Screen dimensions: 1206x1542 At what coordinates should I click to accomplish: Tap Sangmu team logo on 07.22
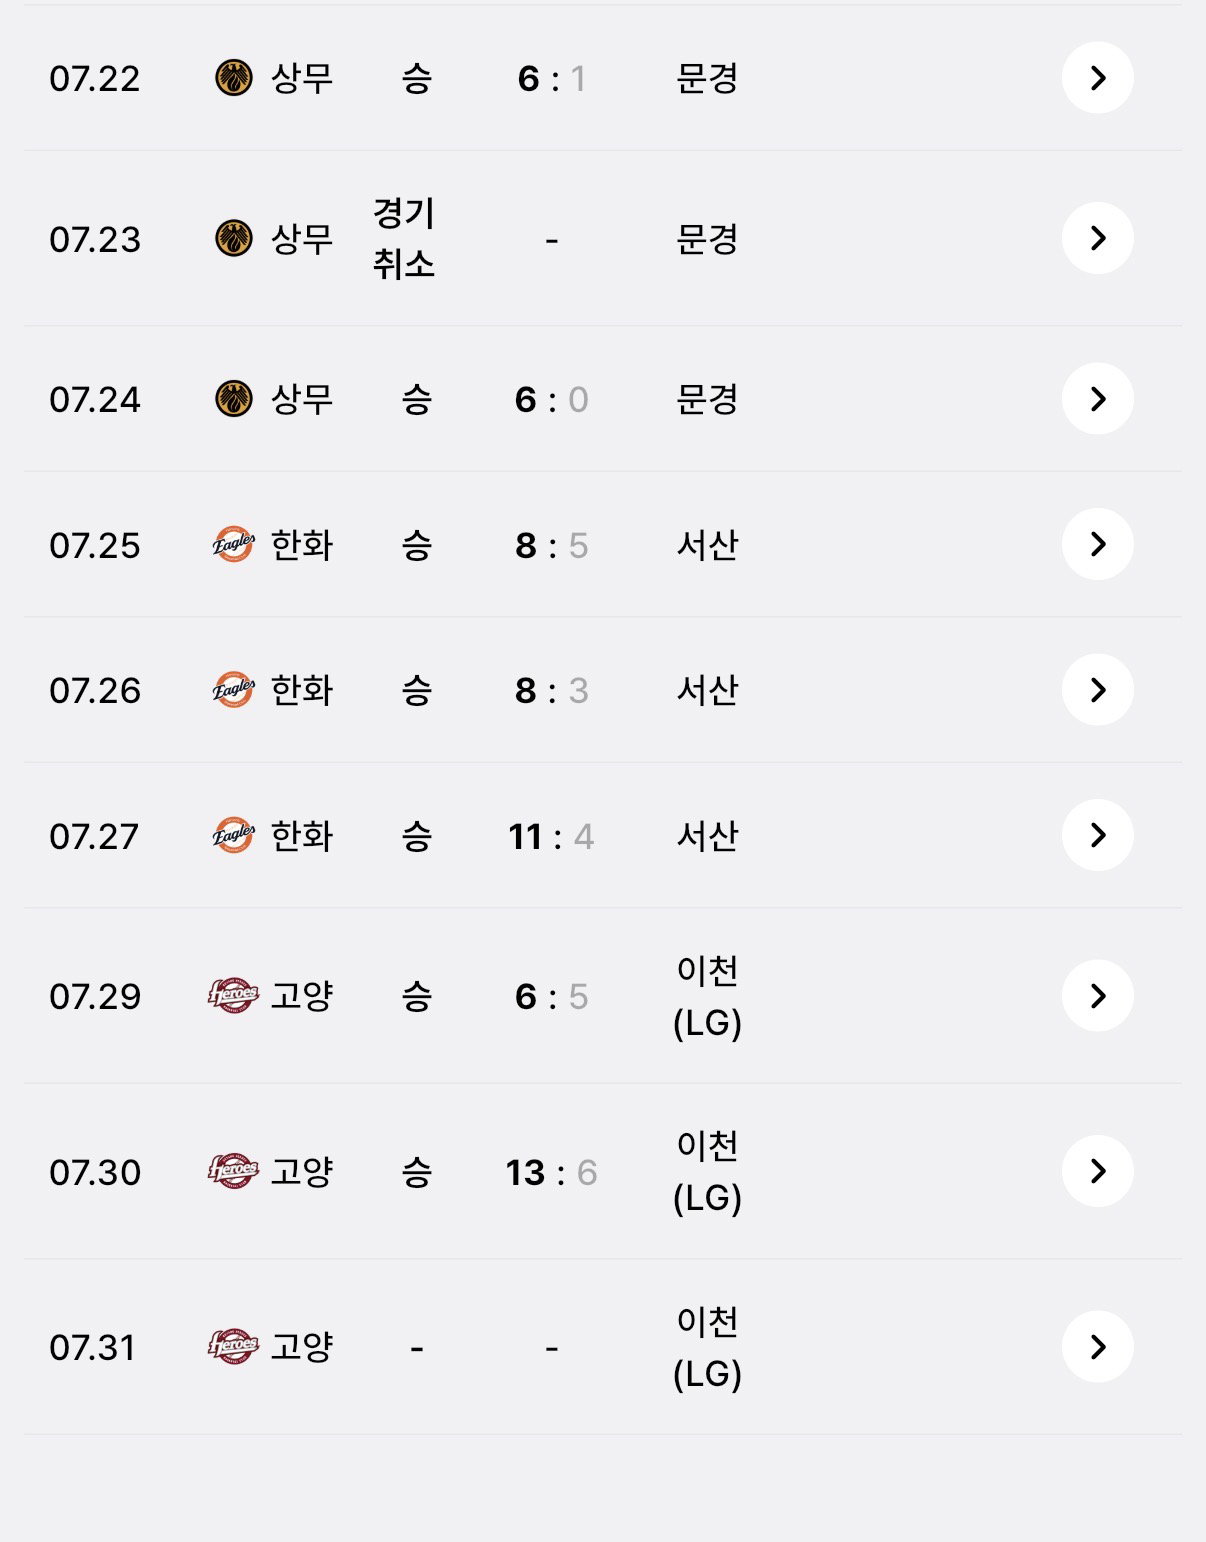234,78
